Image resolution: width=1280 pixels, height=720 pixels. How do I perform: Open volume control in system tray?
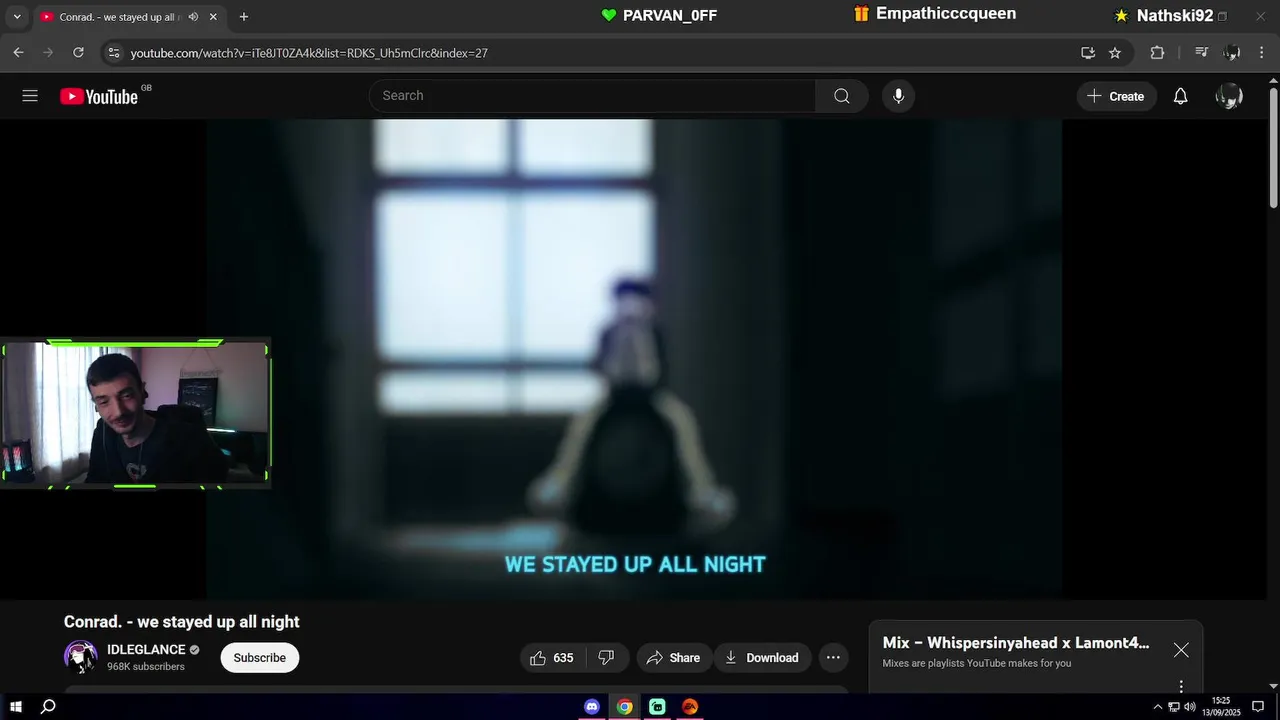click(1190, 707)
